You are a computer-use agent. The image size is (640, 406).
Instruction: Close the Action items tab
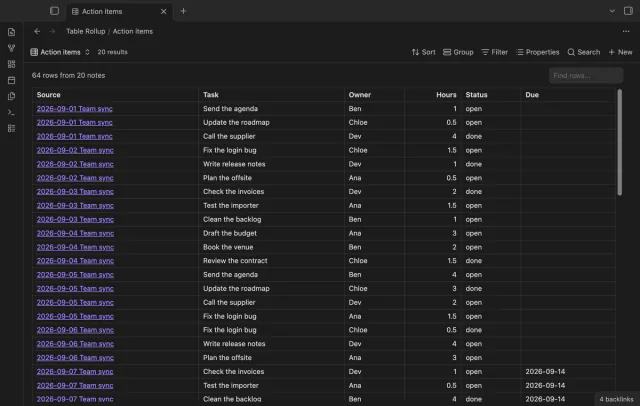pos(163,11)
